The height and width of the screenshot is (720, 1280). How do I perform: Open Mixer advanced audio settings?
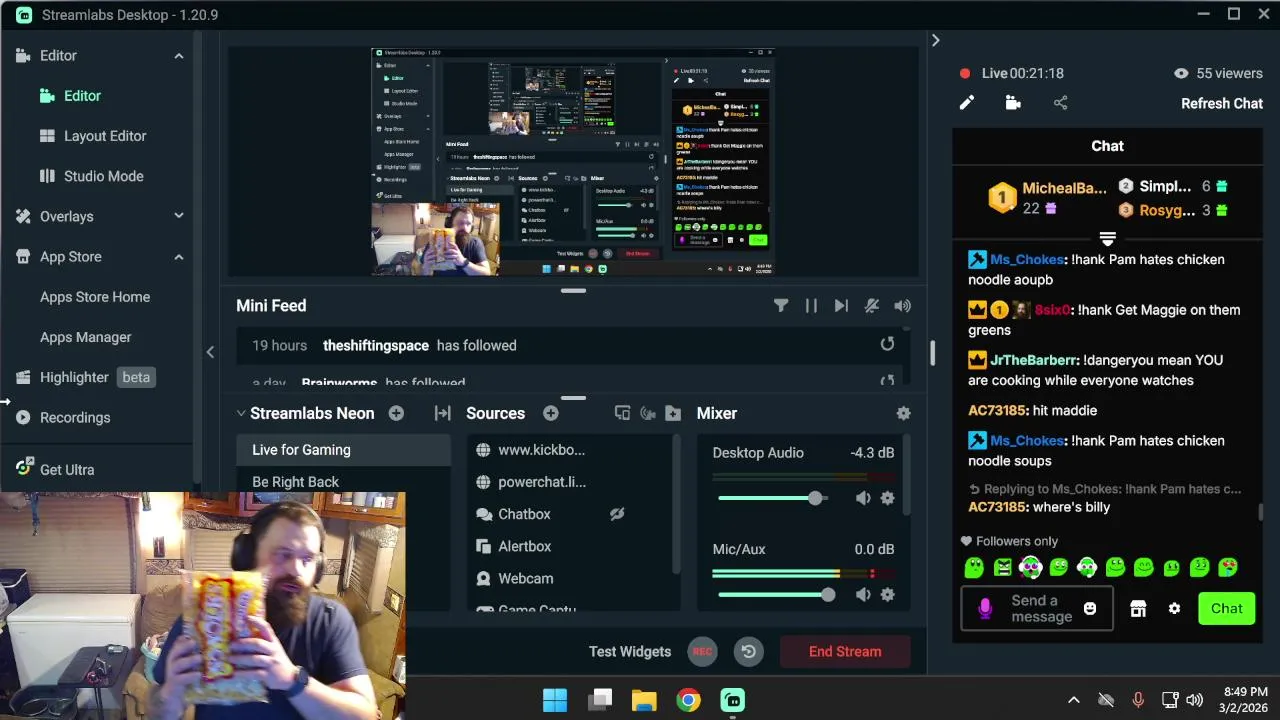904,413
